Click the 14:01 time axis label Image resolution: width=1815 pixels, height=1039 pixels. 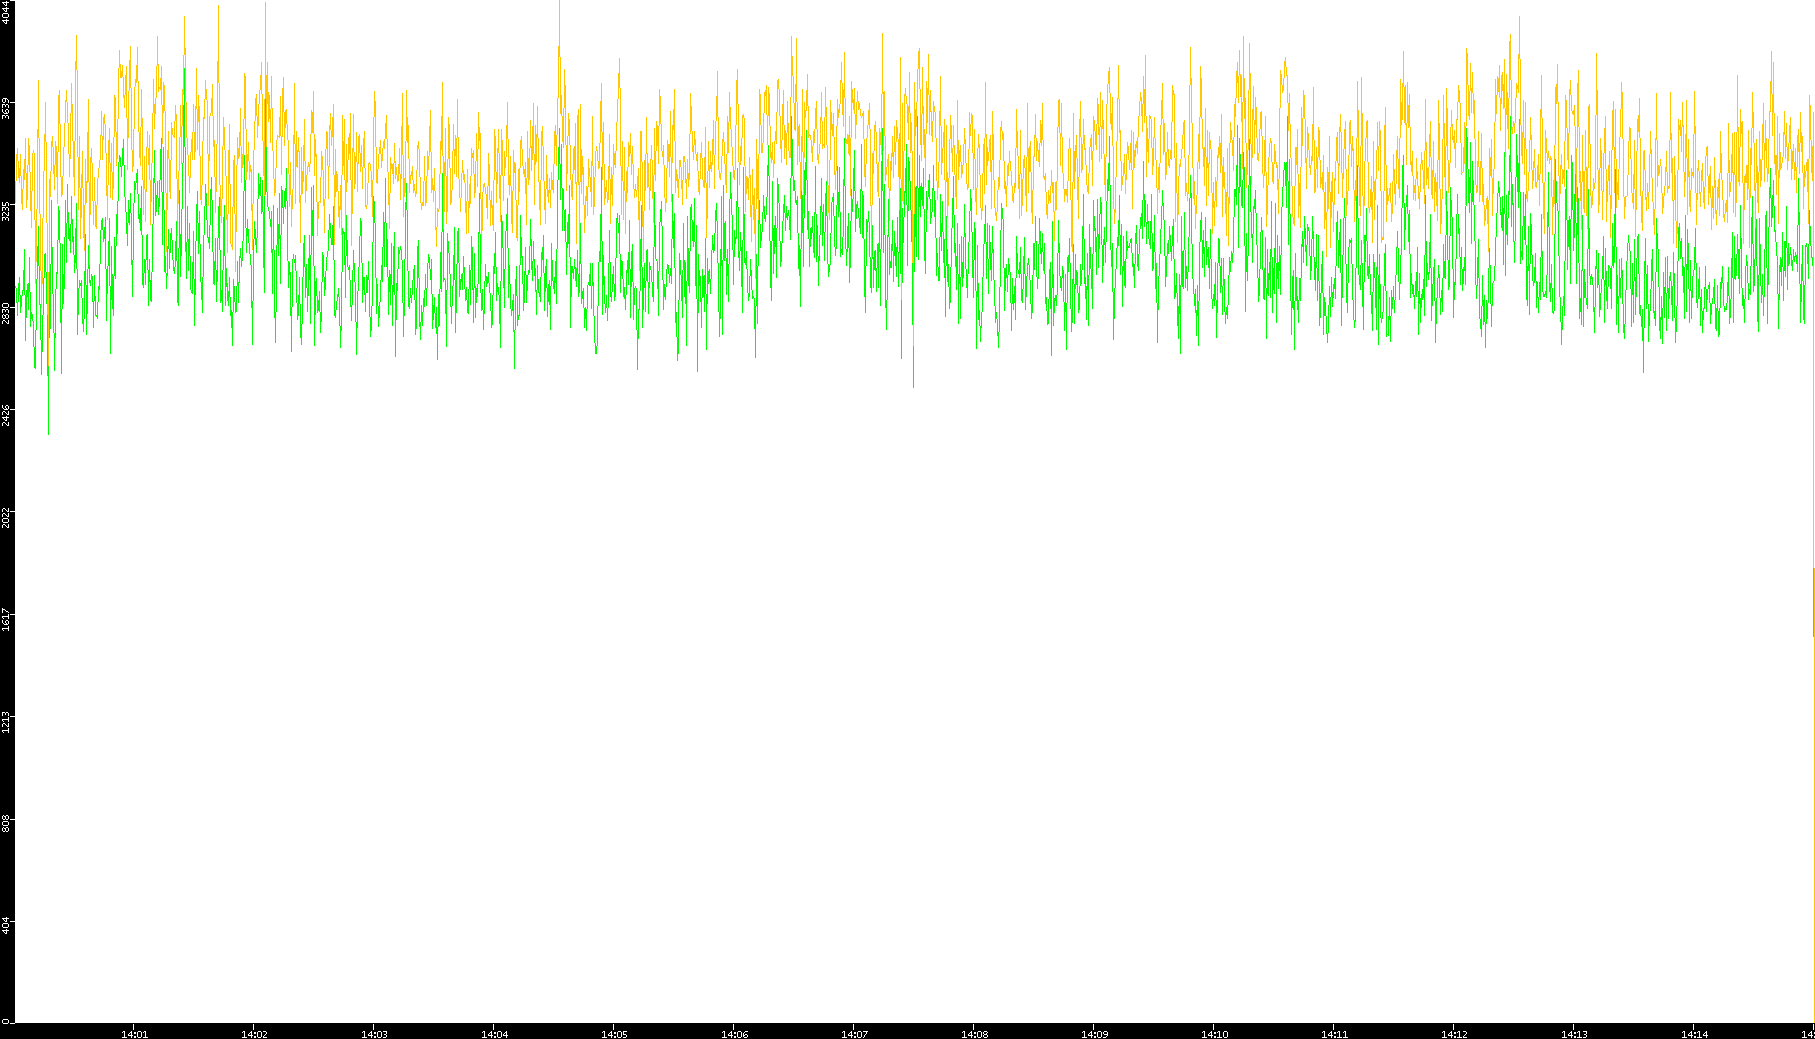(134, 1034)
